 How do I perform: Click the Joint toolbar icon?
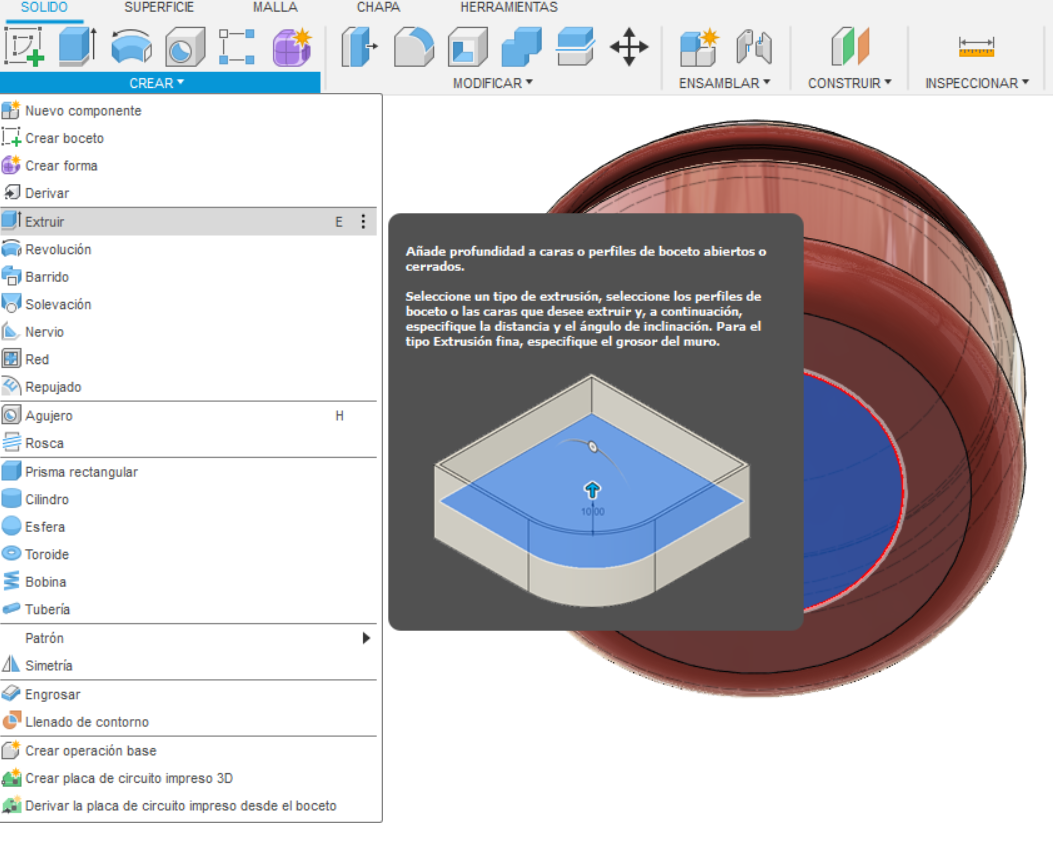753,46
